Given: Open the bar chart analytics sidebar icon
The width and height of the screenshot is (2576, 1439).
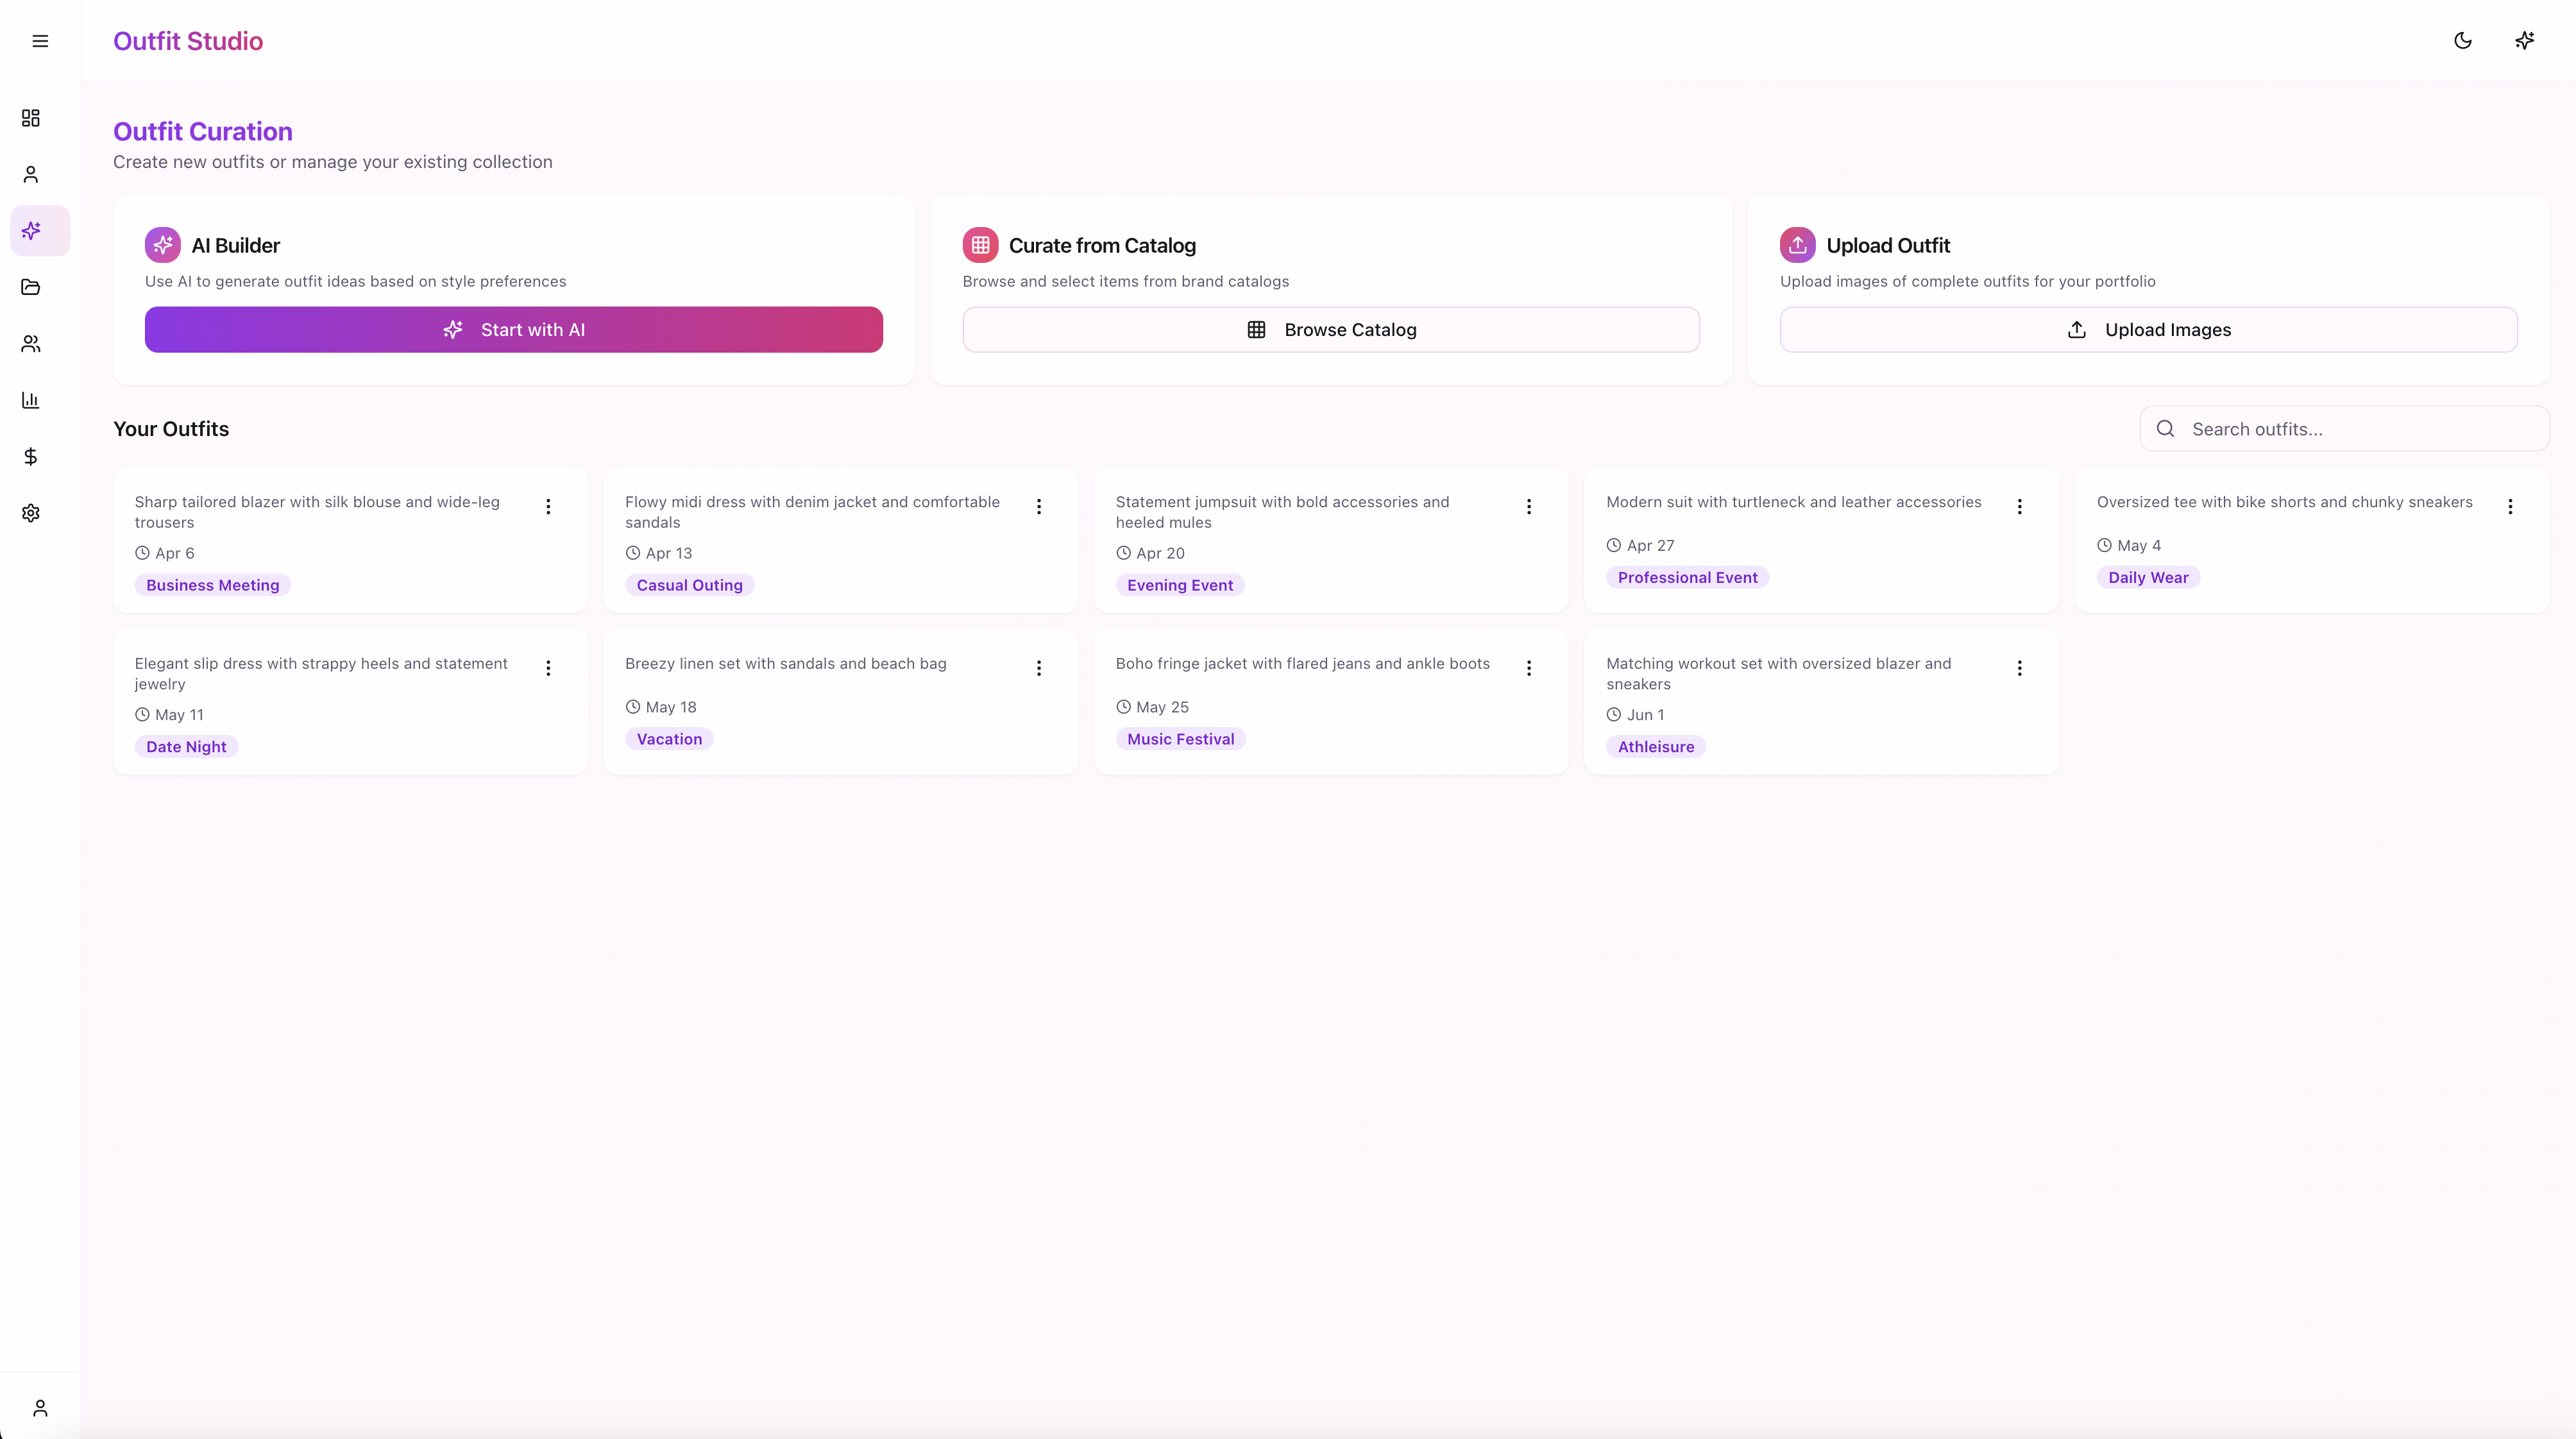Looking at the screenshot, I should click(x=31, y=400).
